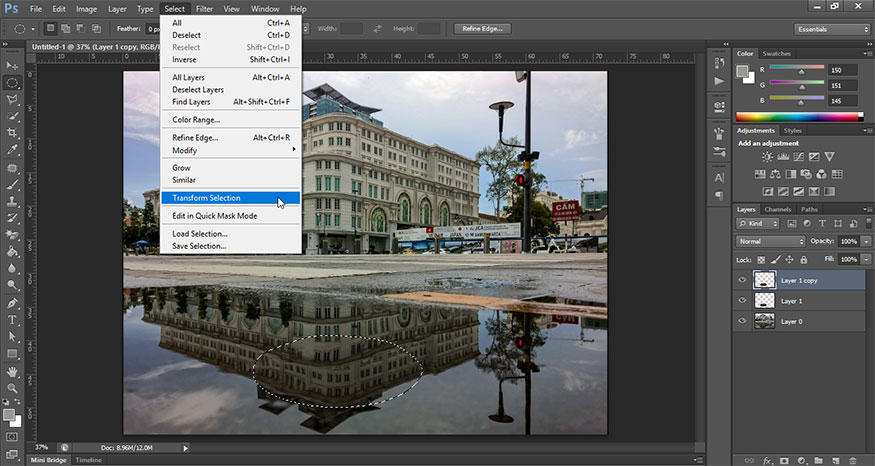Screen dimensions: 875x466
Task: Hide Layer 1 with its eye icon
Action: [x=742, y=300]
